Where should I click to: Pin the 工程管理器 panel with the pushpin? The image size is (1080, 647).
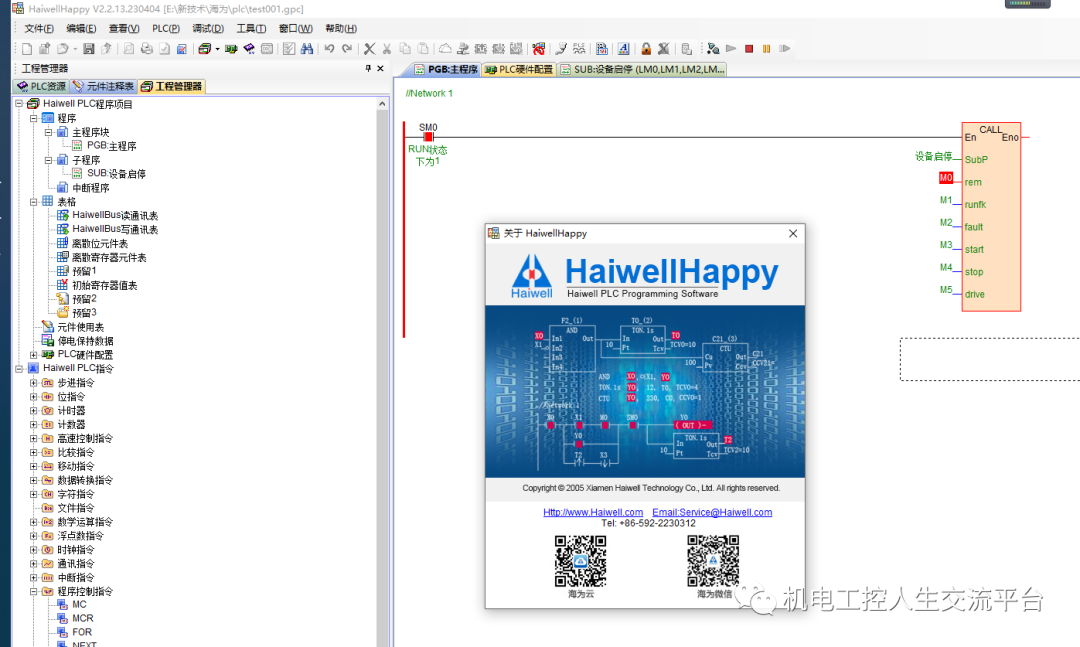[368, 68]
